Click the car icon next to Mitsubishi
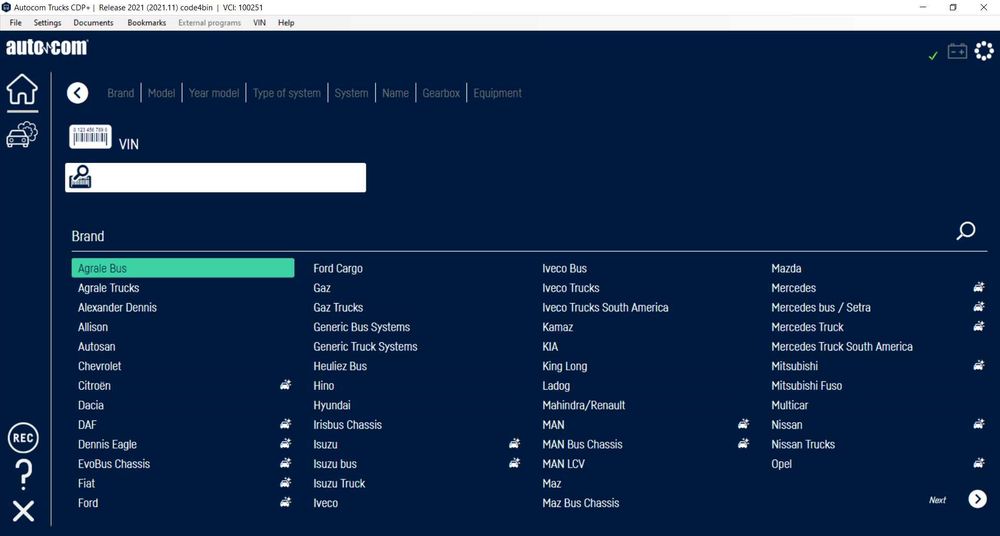1000x536 pixels. tap(979, 365)
